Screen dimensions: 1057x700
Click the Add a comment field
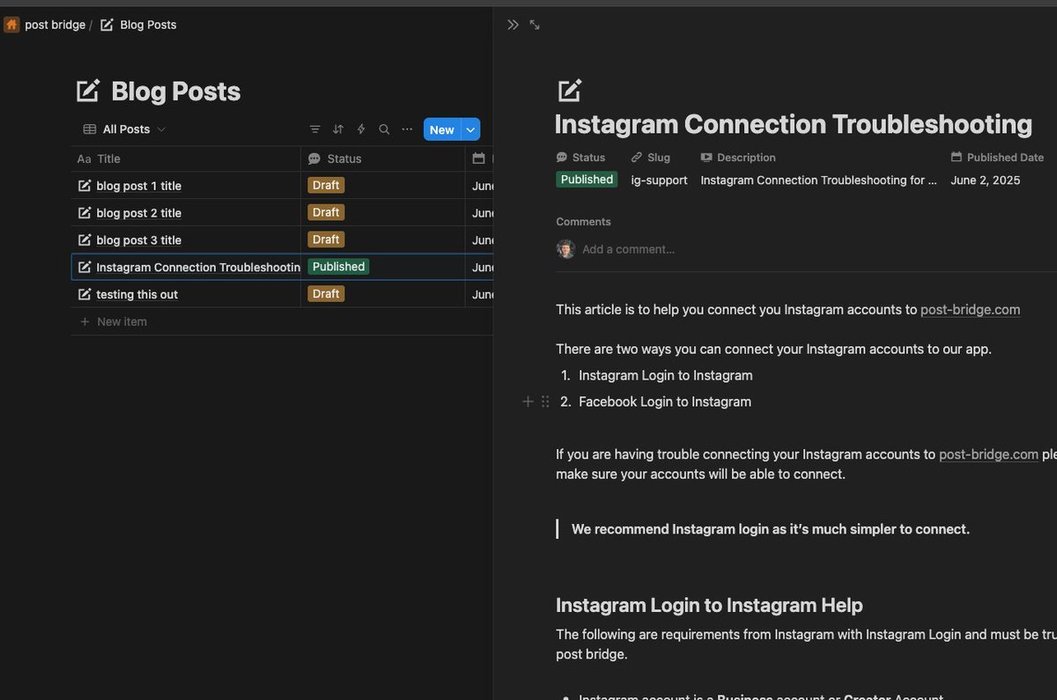(x=628, y=250)
